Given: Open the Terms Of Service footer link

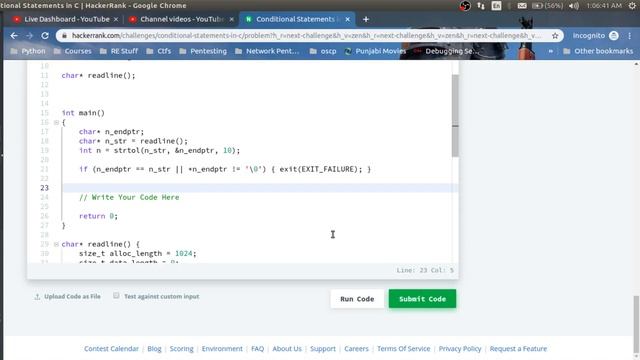Looking at the screenshot, I should 404,349.
